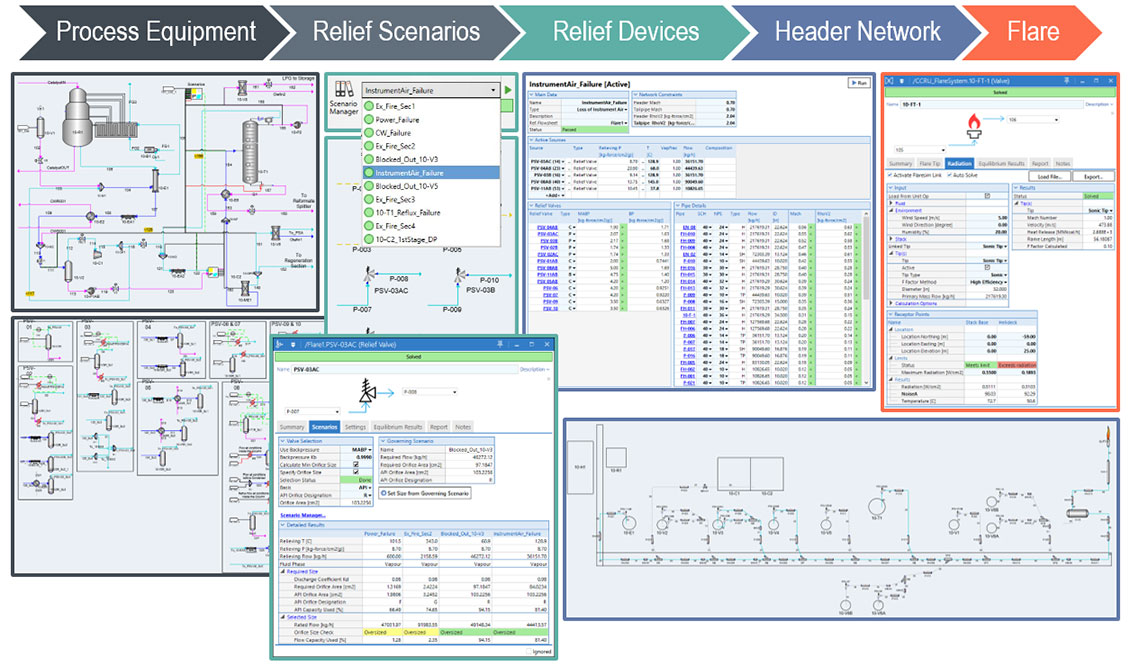Select the 10-V5 source node in header network
This screenshot has width=1130, height=666.
coord(825,525)
